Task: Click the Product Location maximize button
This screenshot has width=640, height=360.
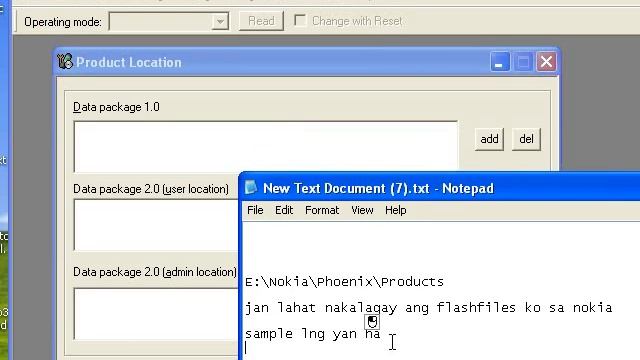Action: (523, 62)
